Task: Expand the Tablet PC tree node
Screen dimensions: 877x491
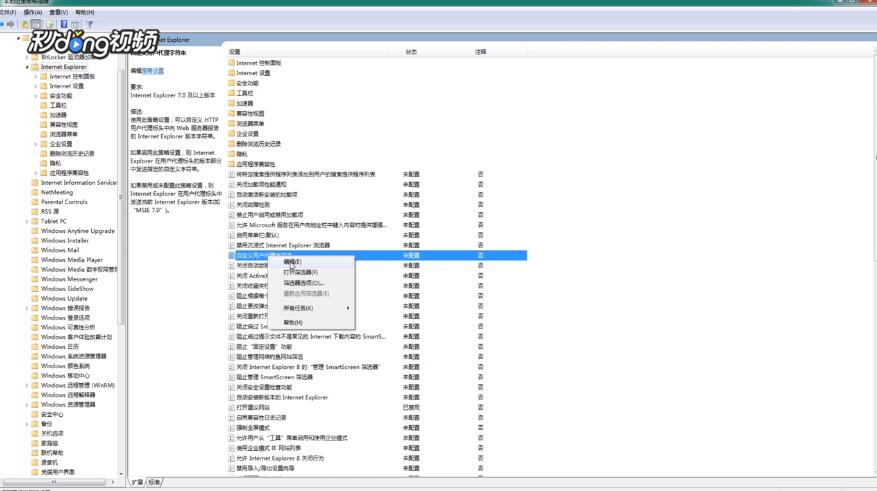Action: coord(27,221)
